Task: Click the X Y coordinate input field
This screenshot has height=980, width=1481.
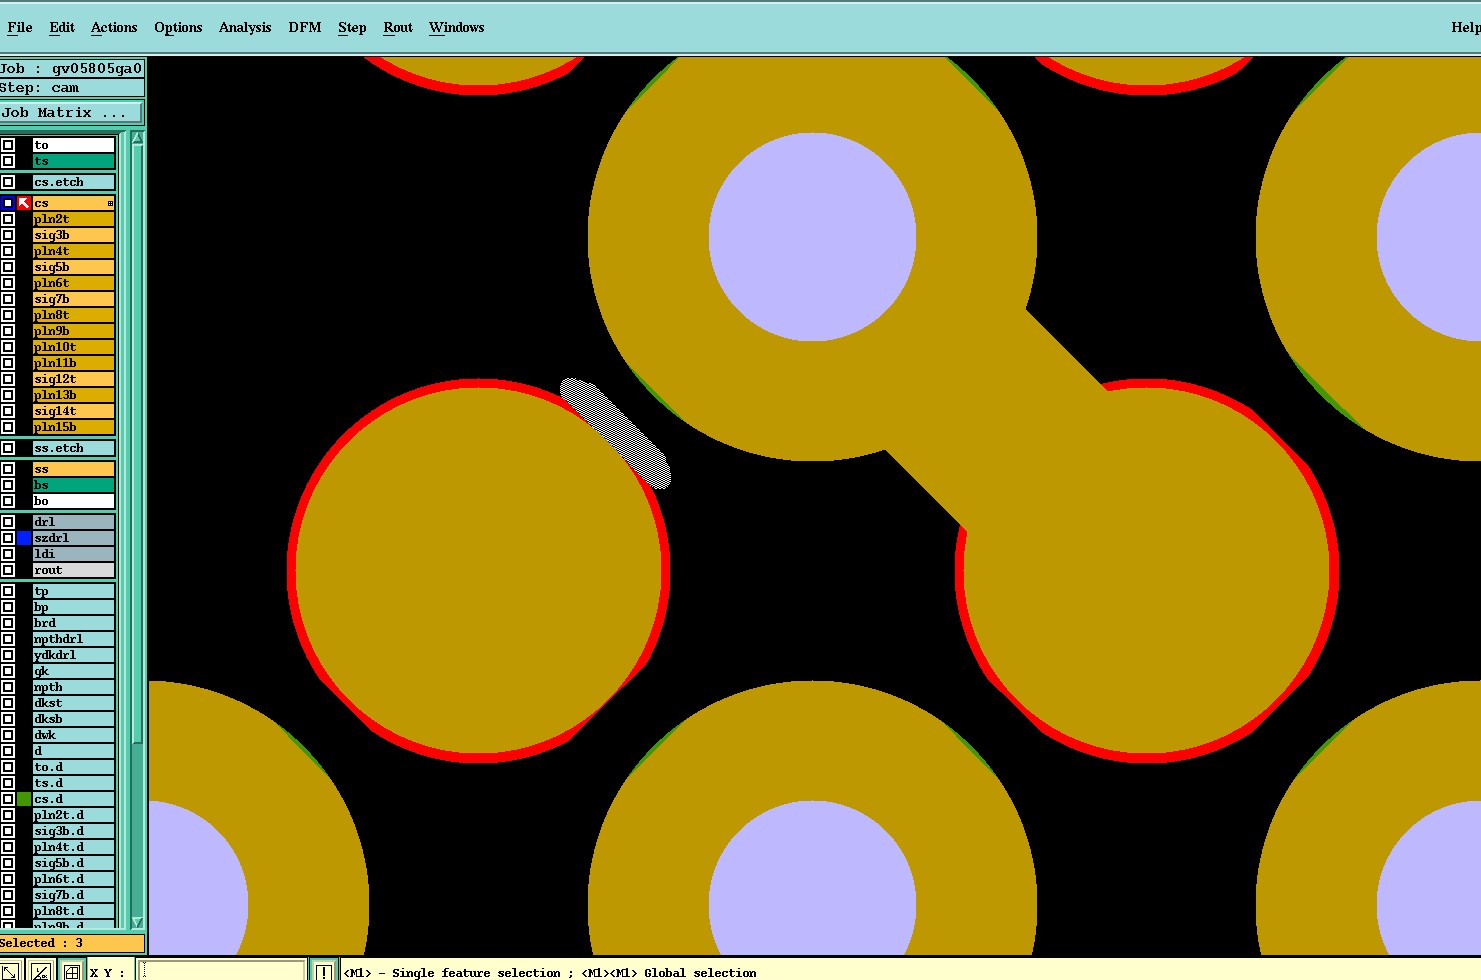Action: point(222,971)
